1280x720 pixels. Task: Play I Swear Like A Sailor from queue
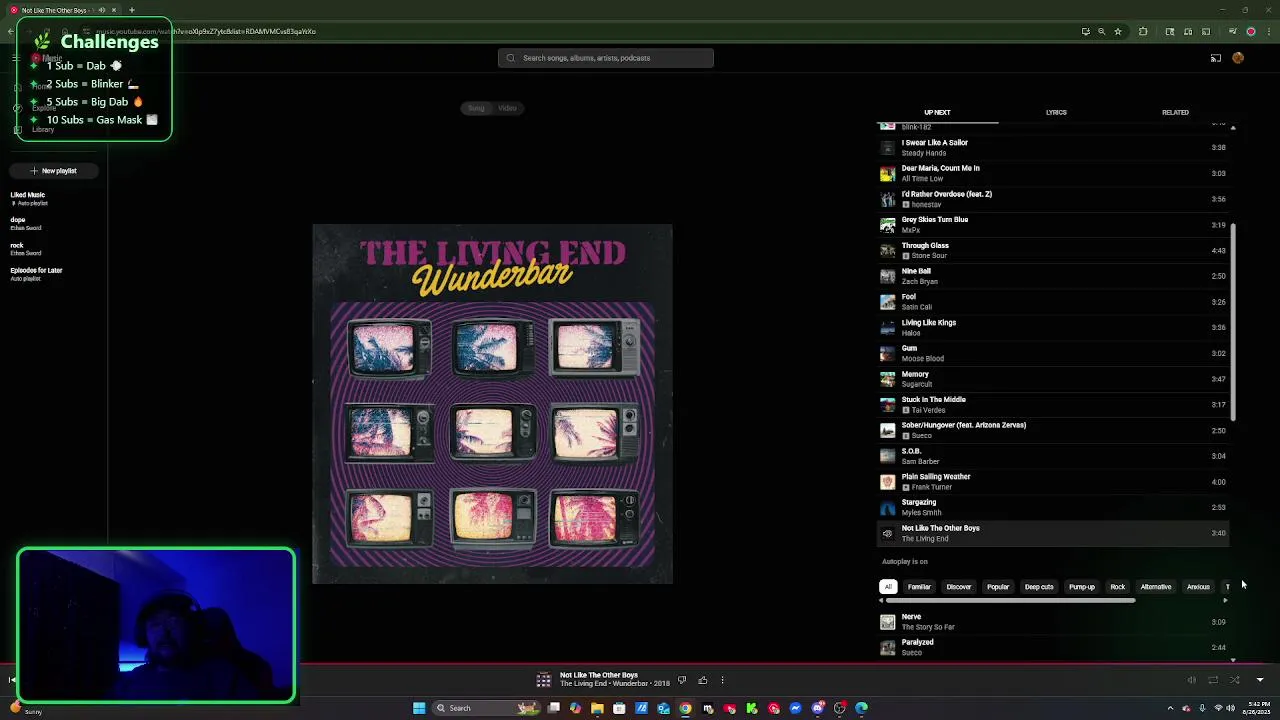pyautogui.click(x=1053, y=148)
